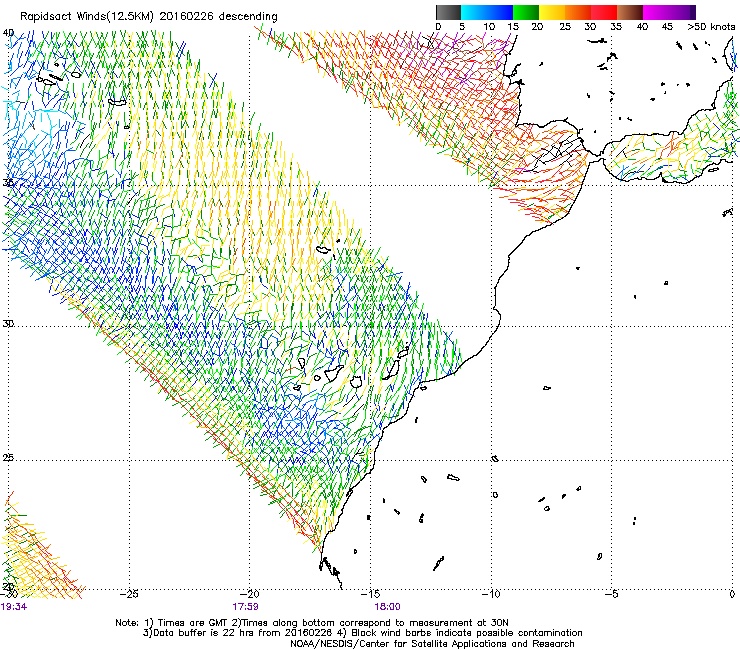Click the dark purple 45–50 knots legend swatch
The width and height of the screenshot is (740, 650).
pos(682,12)
